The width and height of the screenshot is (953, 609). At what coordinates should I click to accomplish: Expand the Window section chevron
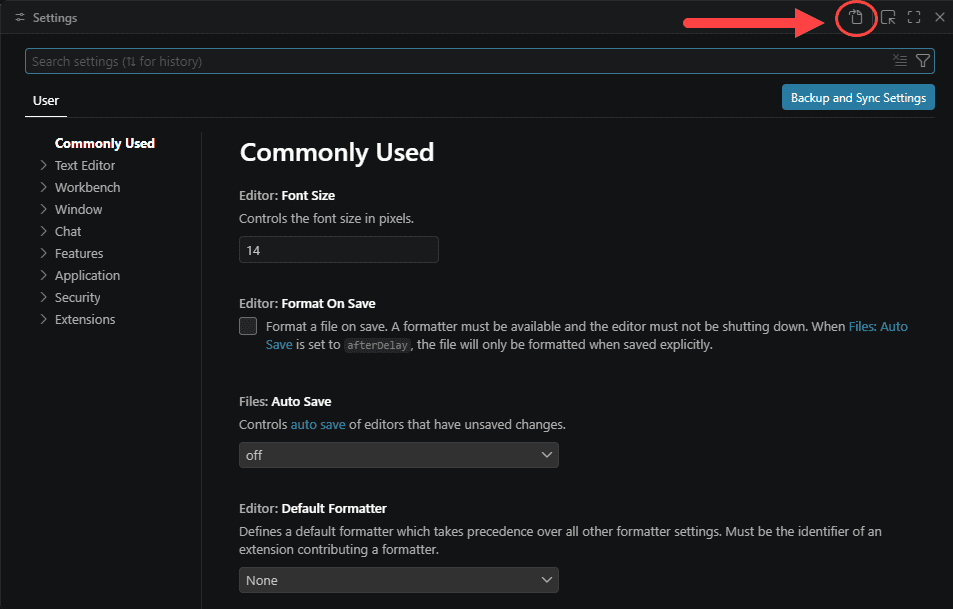pyautogui.click(x=43, y=209)
